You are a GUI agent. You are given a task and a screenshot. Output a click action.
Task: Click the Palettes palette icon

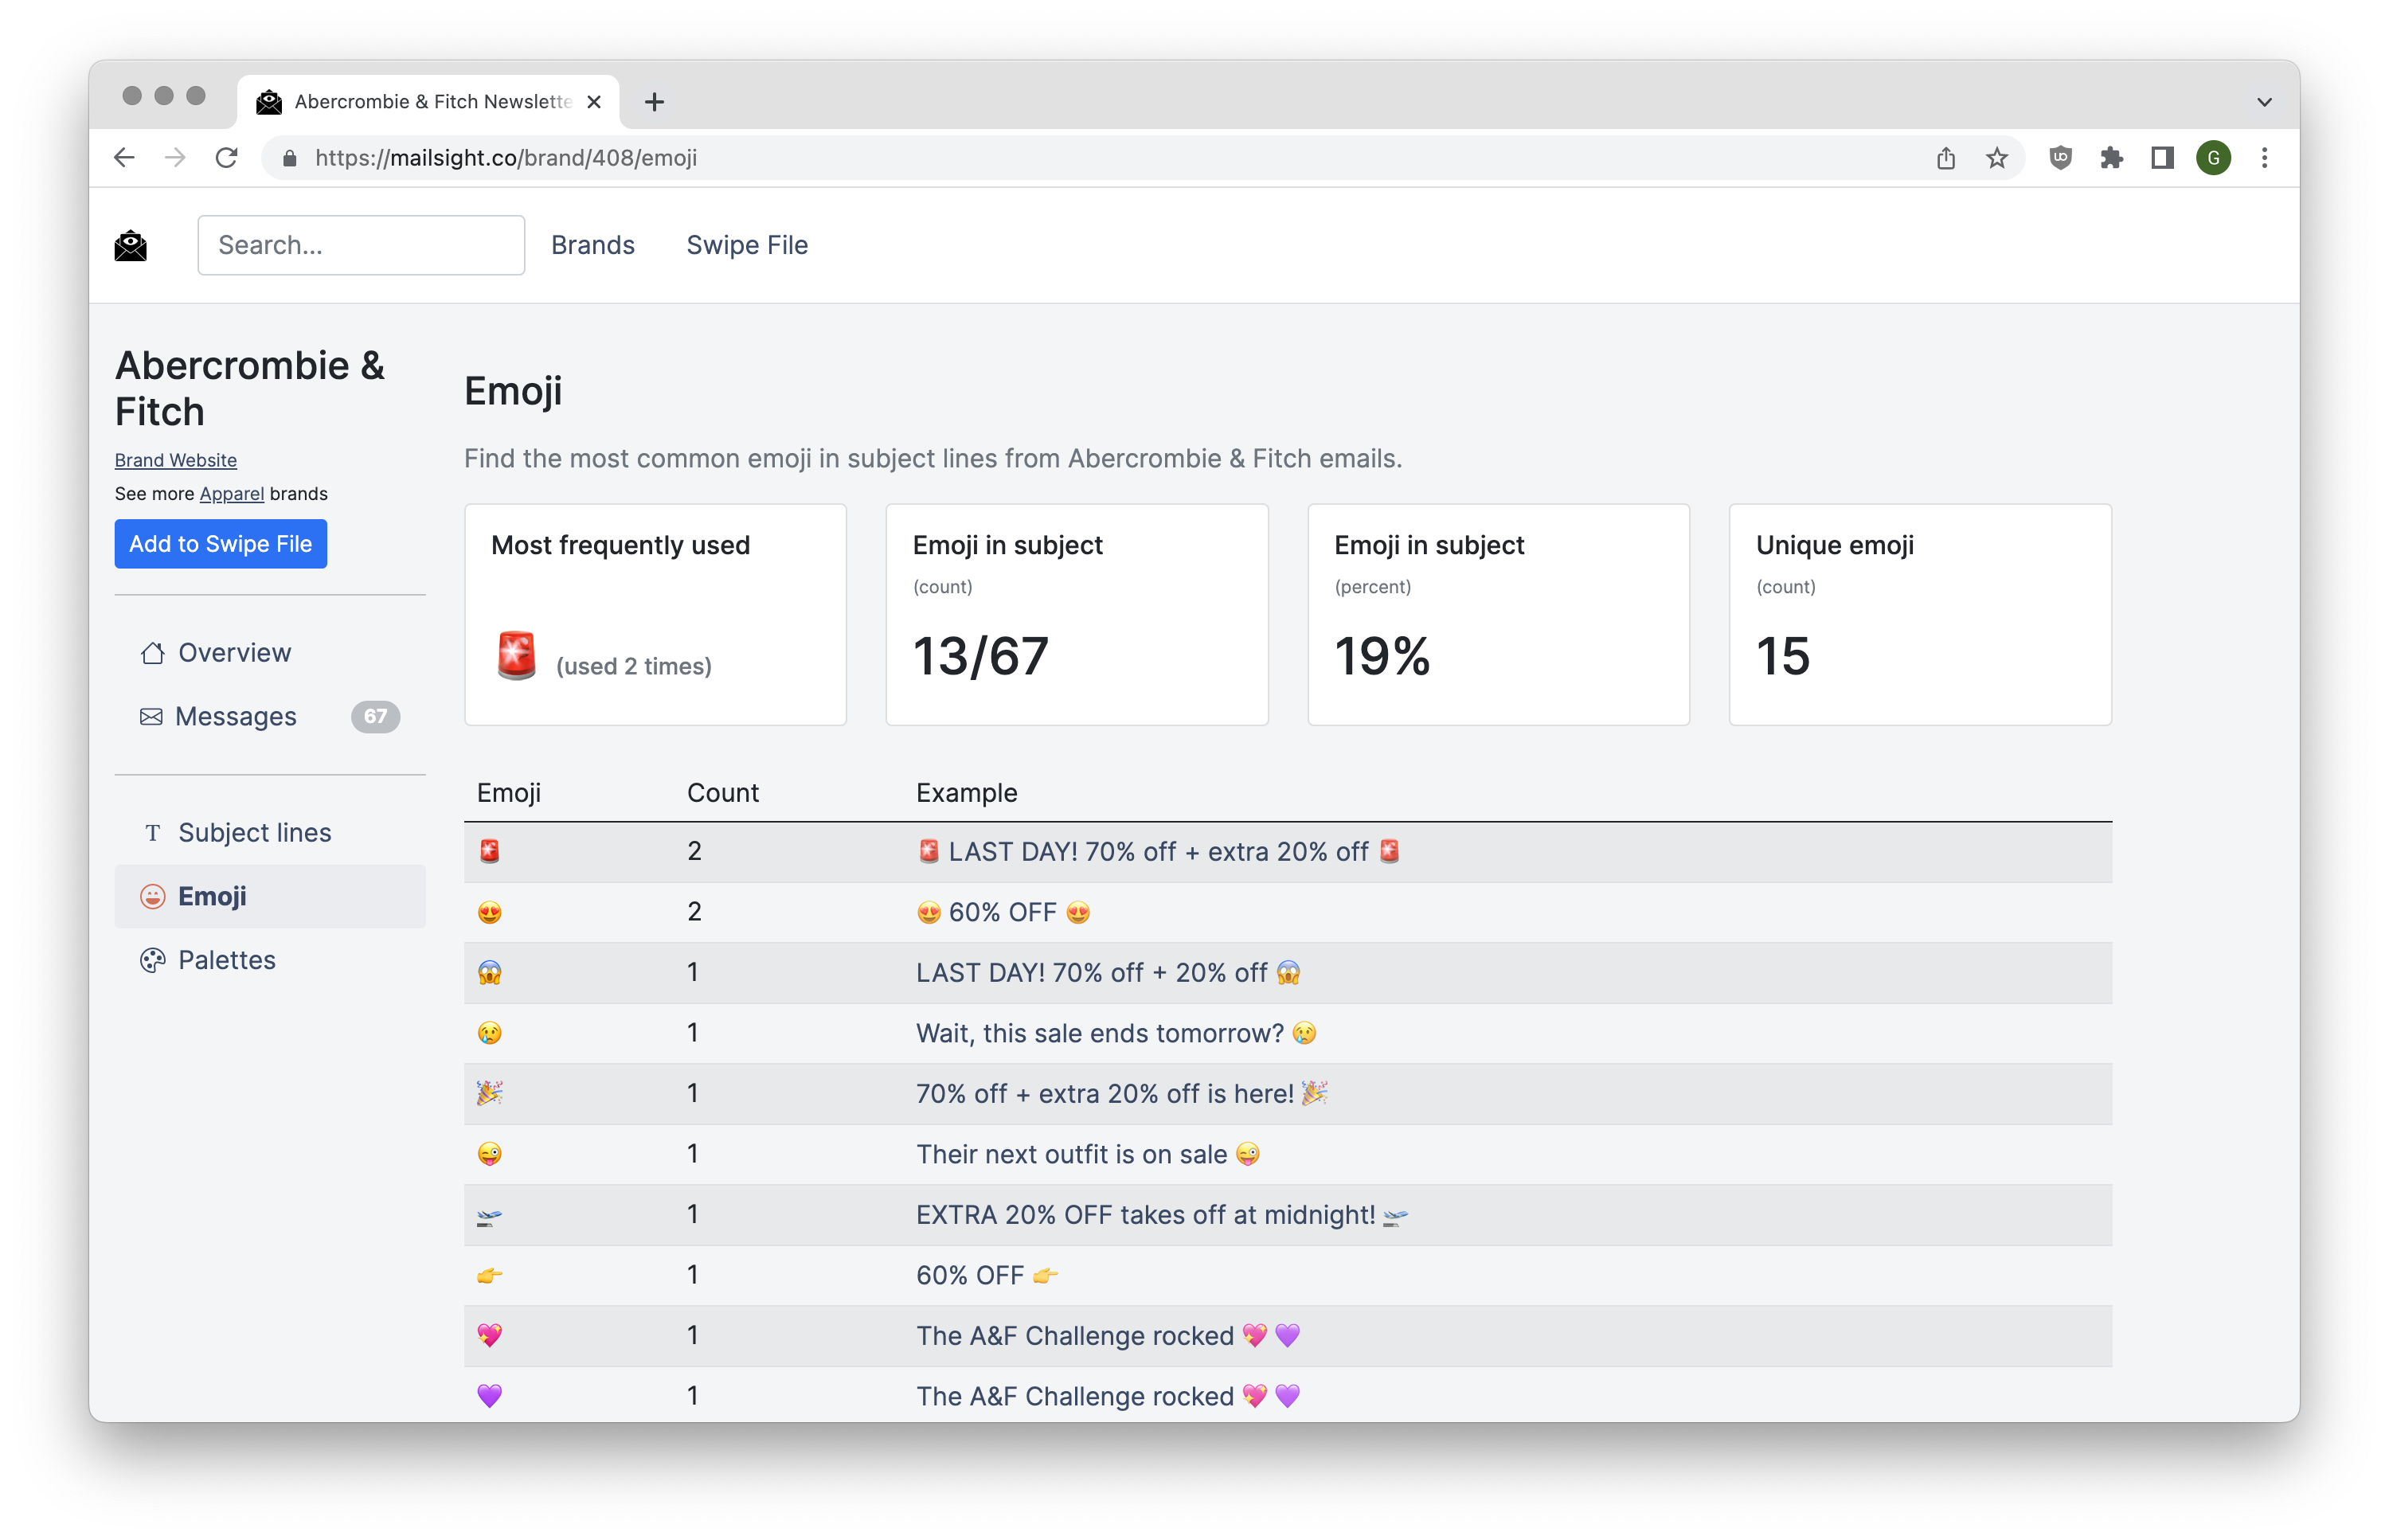point(152,961)
